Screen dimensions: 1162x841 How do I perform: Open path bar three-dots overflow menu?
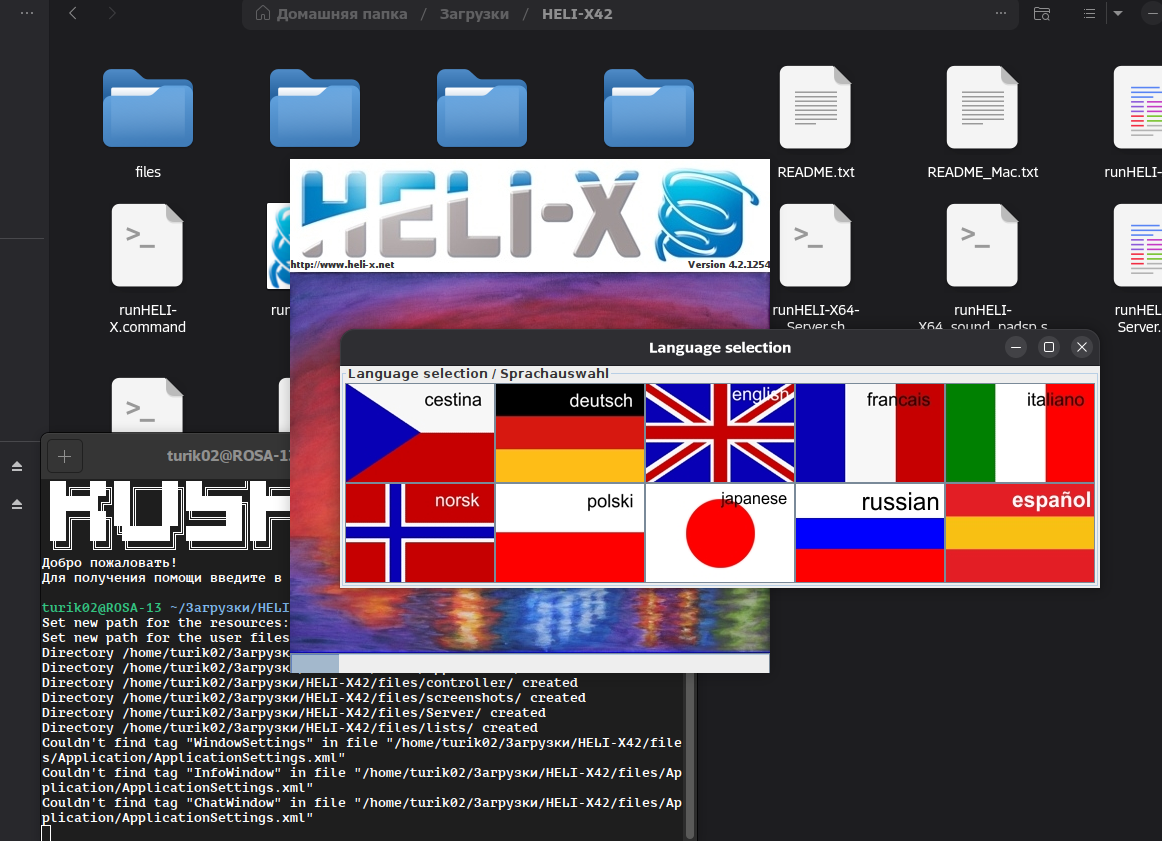pos(1000,13)
